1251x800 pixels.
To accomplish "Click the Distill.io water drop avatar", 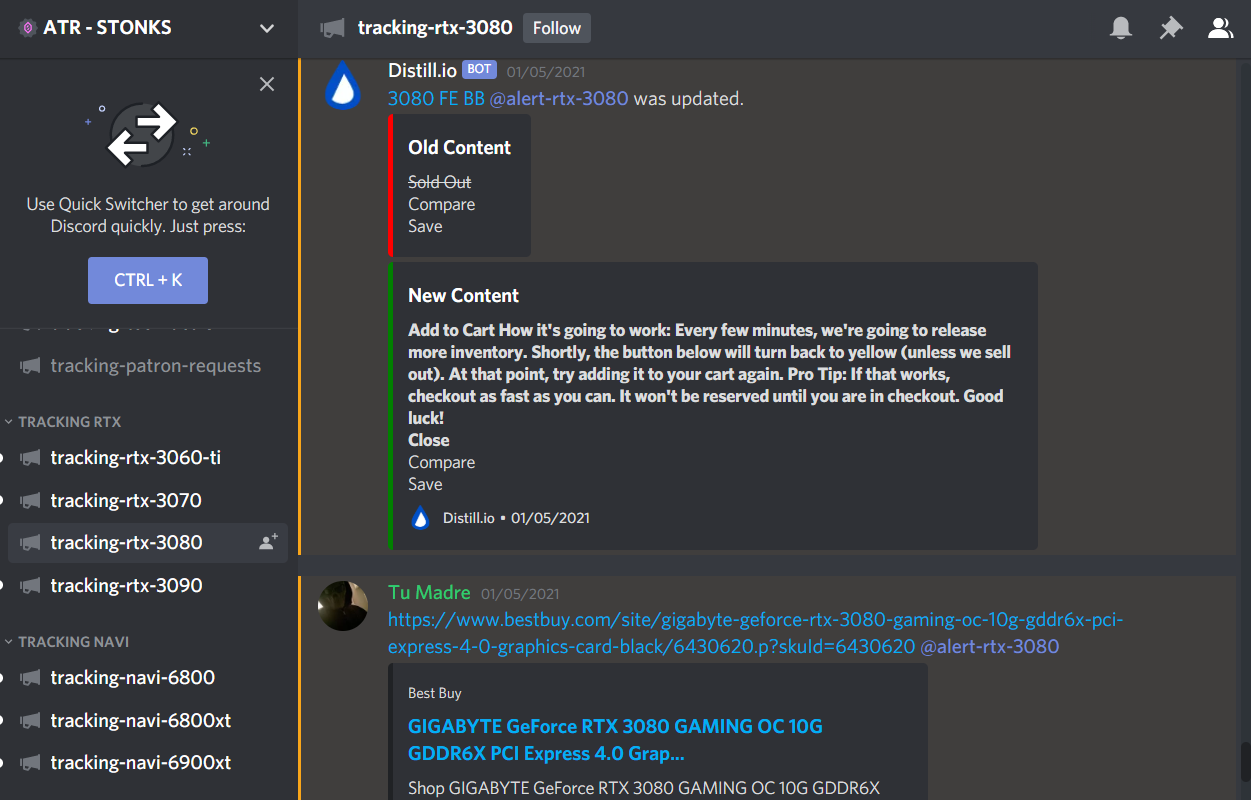I will (x=343, y=85).
